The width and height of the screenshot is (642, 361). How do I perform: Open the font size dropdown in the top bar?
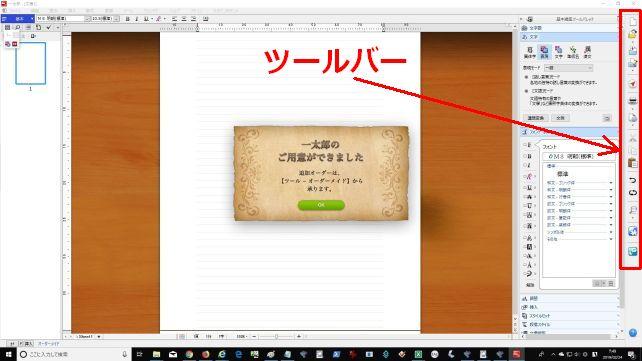(x=116, y=19)
